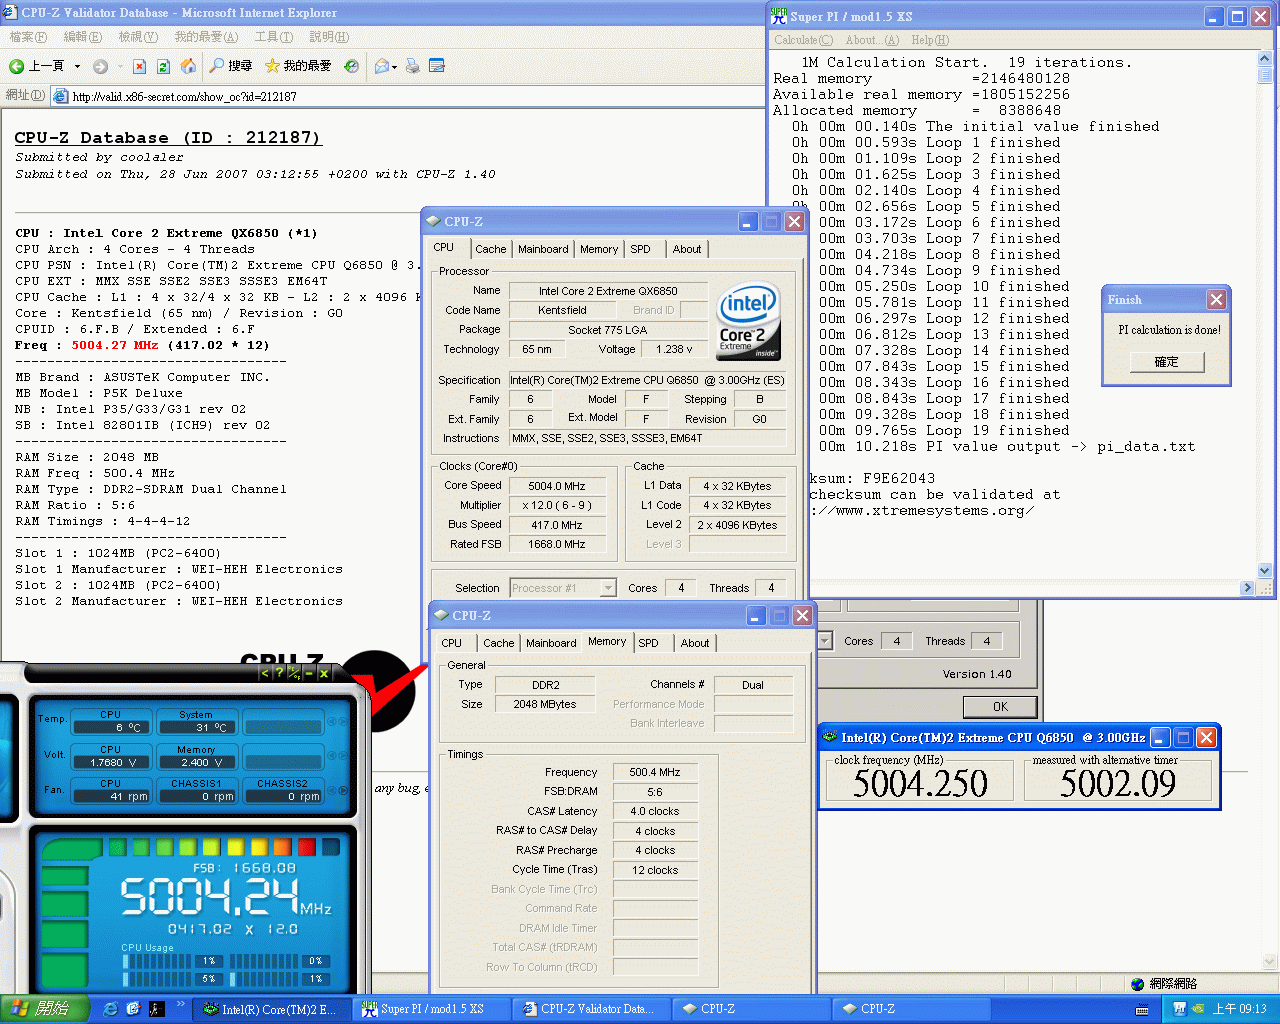Screen dimensions: 1280x1024
Task: Open the 說明(H) menu in Internet Explorer
Action: (329, 37)
